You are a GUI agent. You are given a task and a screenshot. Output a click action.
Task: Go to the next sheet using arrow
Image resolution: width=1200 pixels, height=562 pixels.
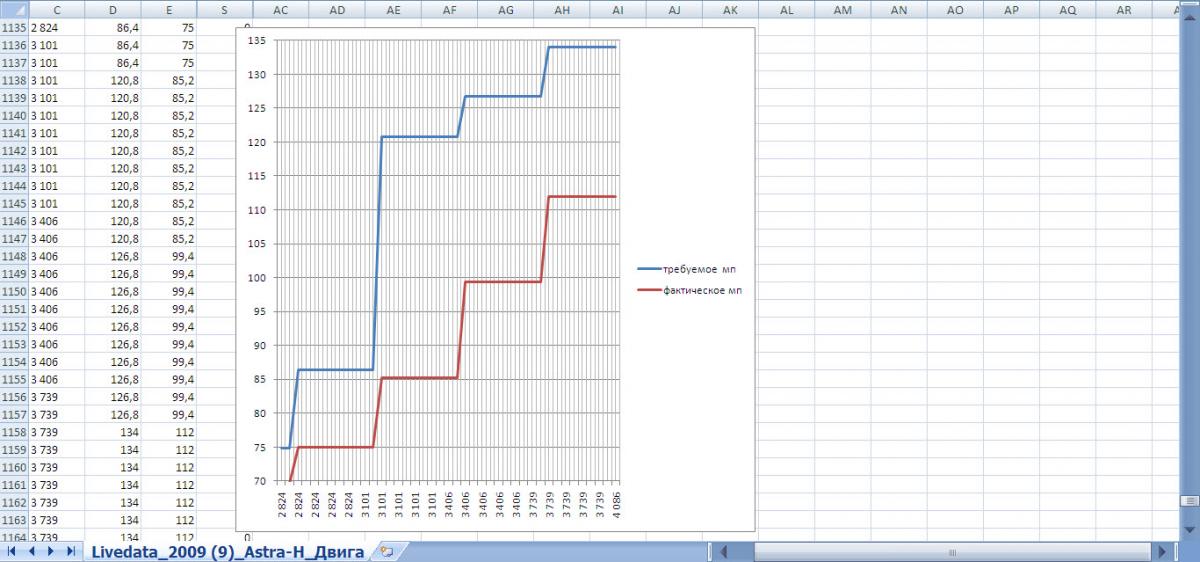(51, 551)
